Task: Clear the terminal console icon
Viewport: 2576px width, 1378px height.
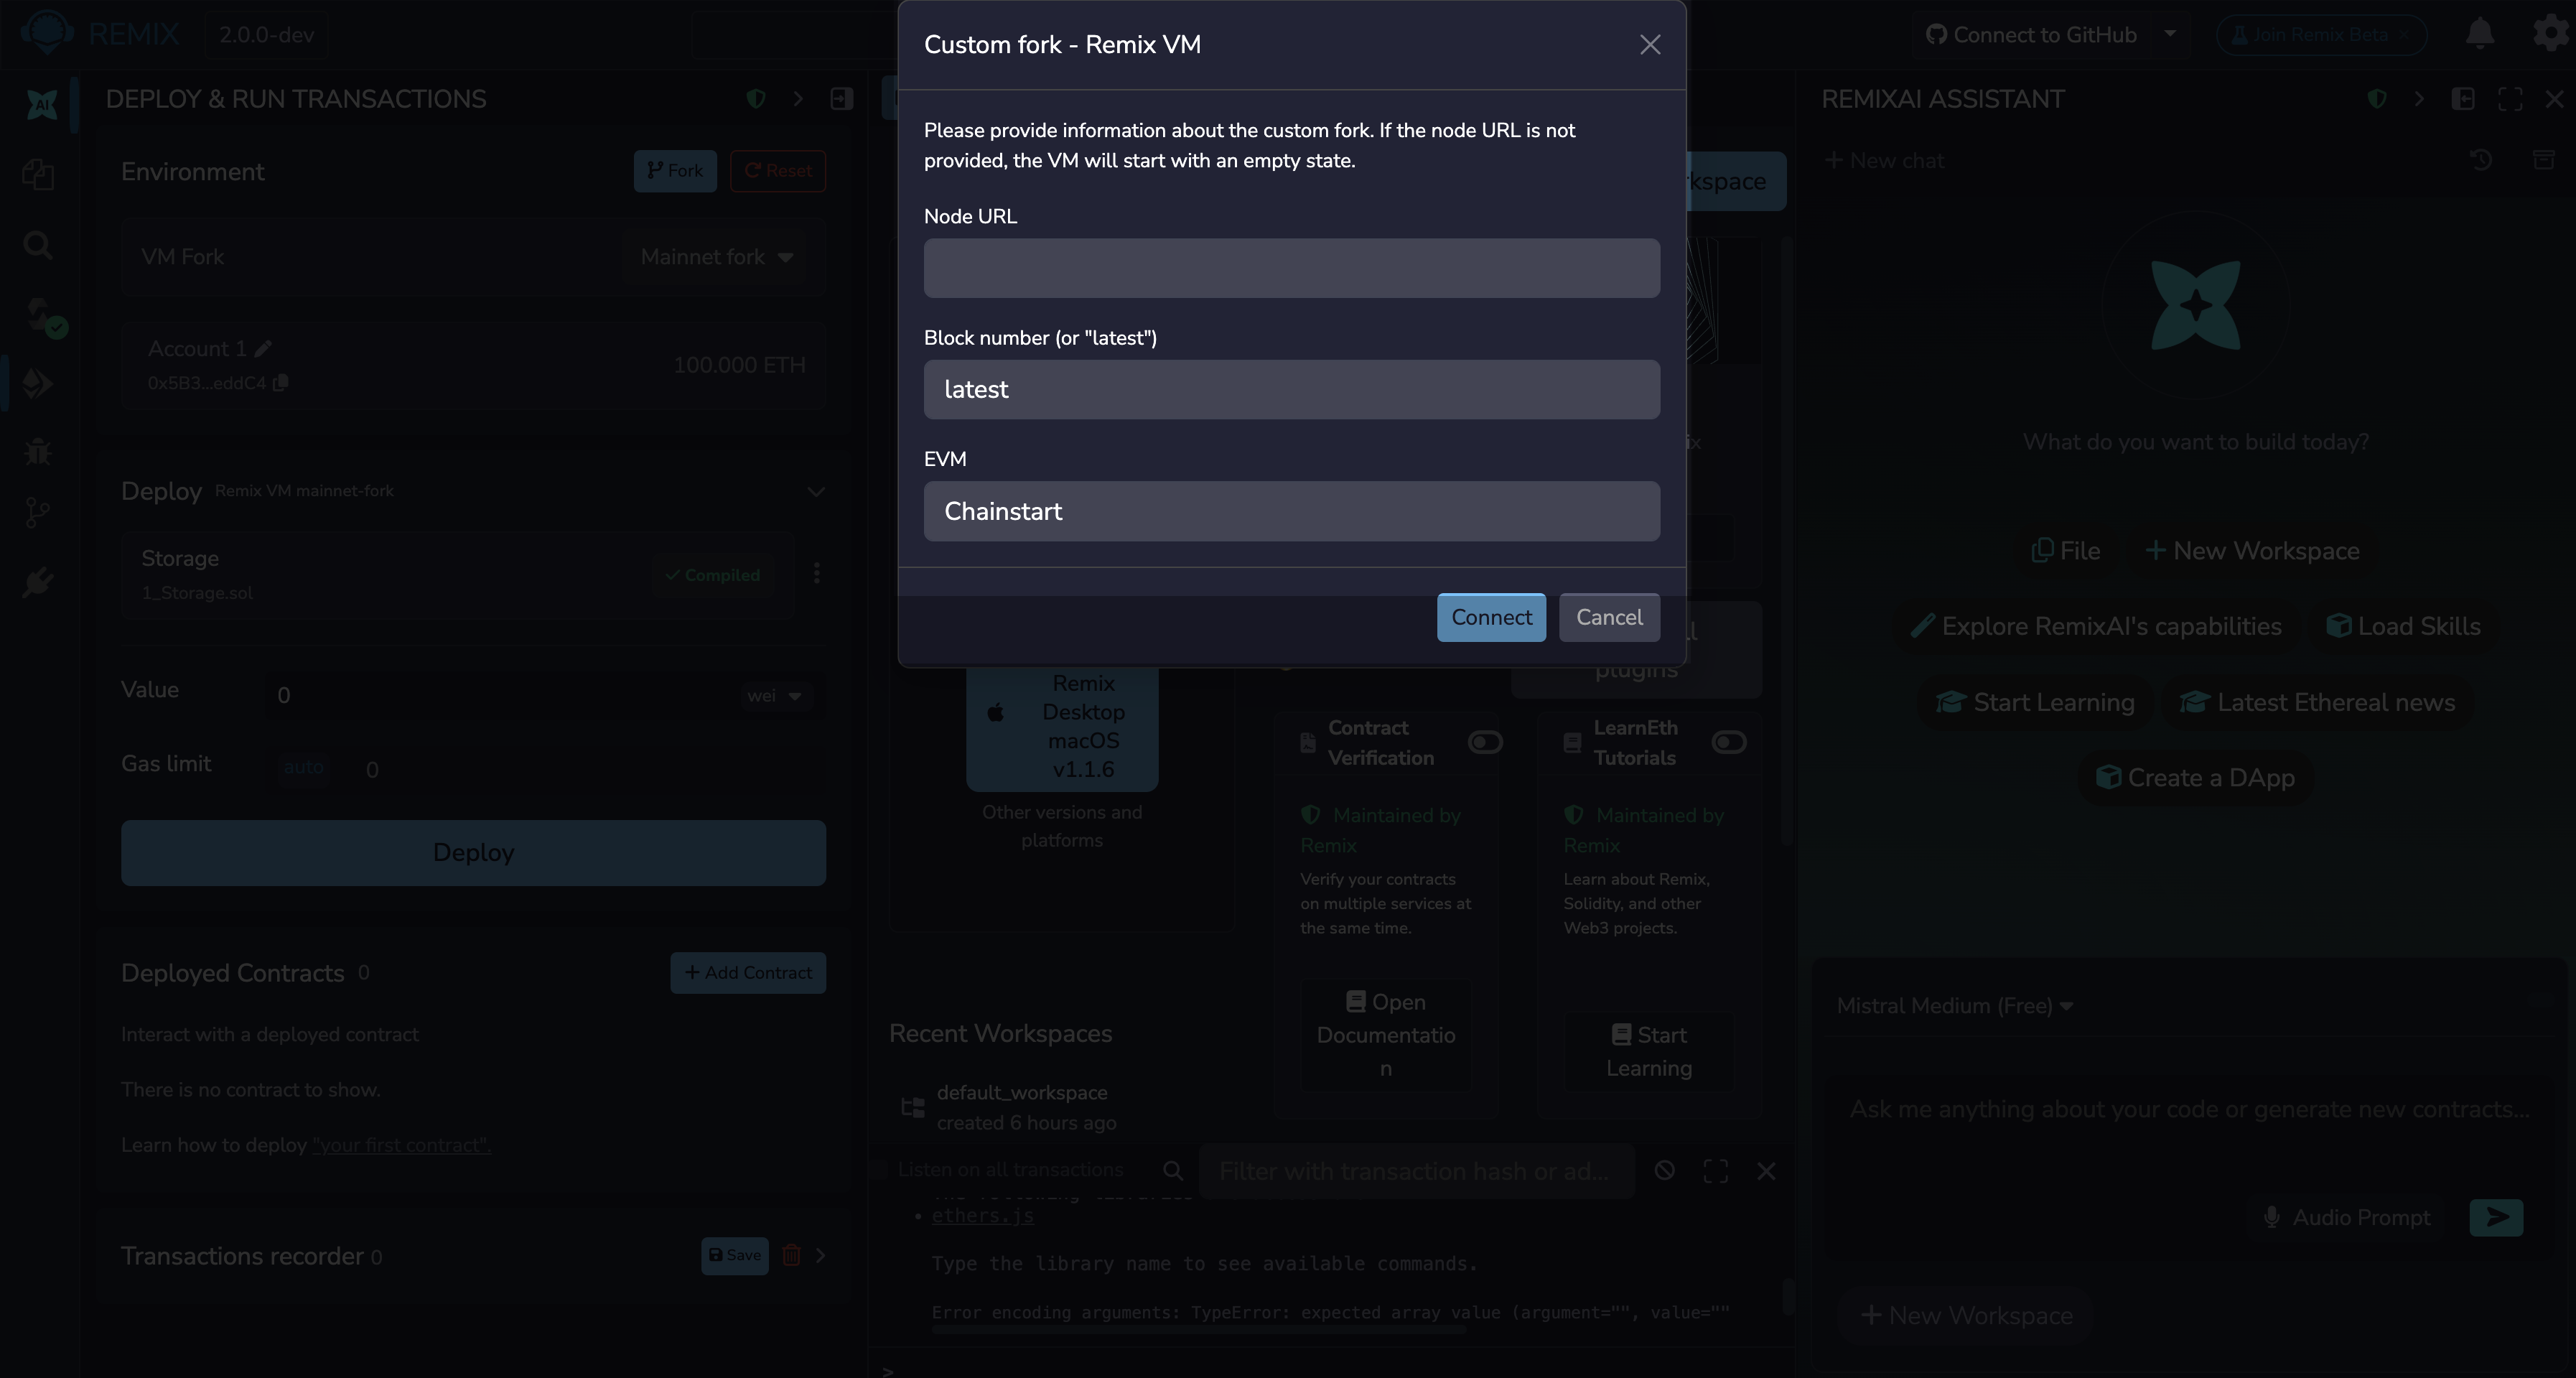Action: coord(1664,1171)
